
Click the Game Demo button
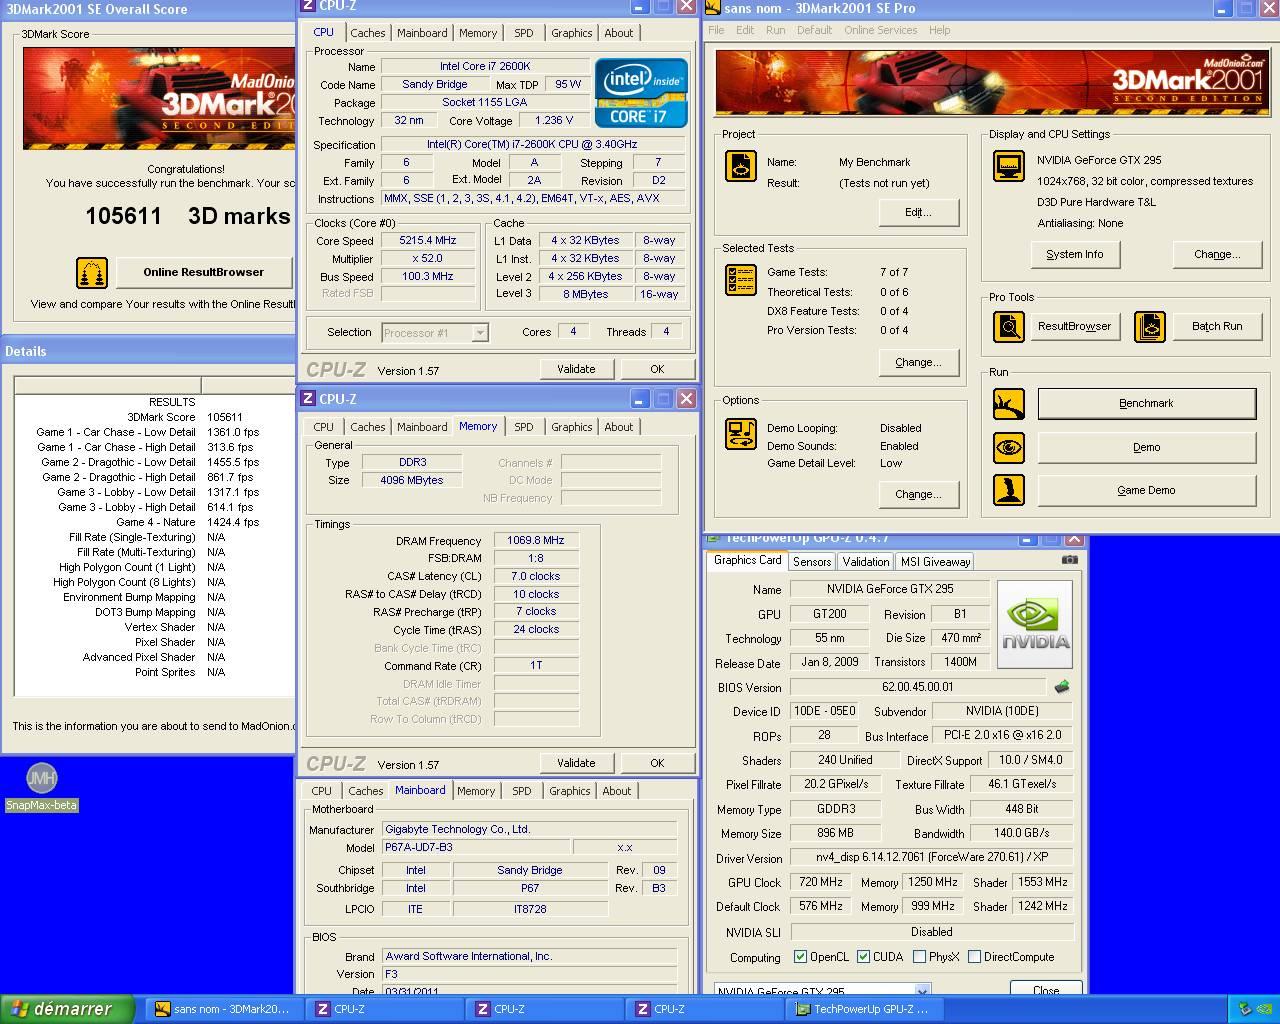[x=1146, y=490]
